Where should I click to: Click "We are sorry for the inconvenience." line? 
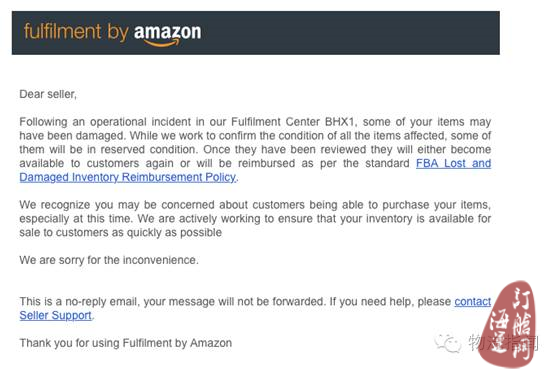[109, 260]
